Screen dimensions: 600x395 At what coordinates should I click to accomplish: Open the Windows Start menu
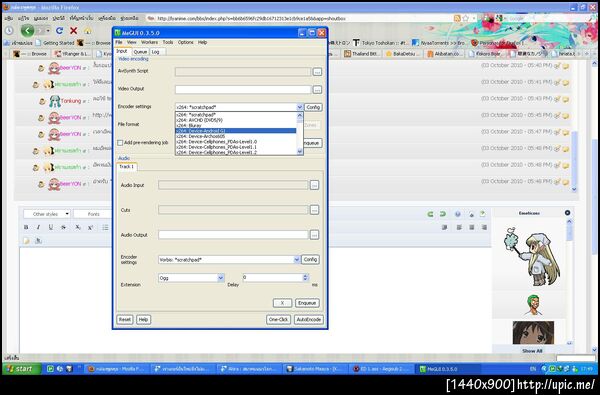pos(22,369)
